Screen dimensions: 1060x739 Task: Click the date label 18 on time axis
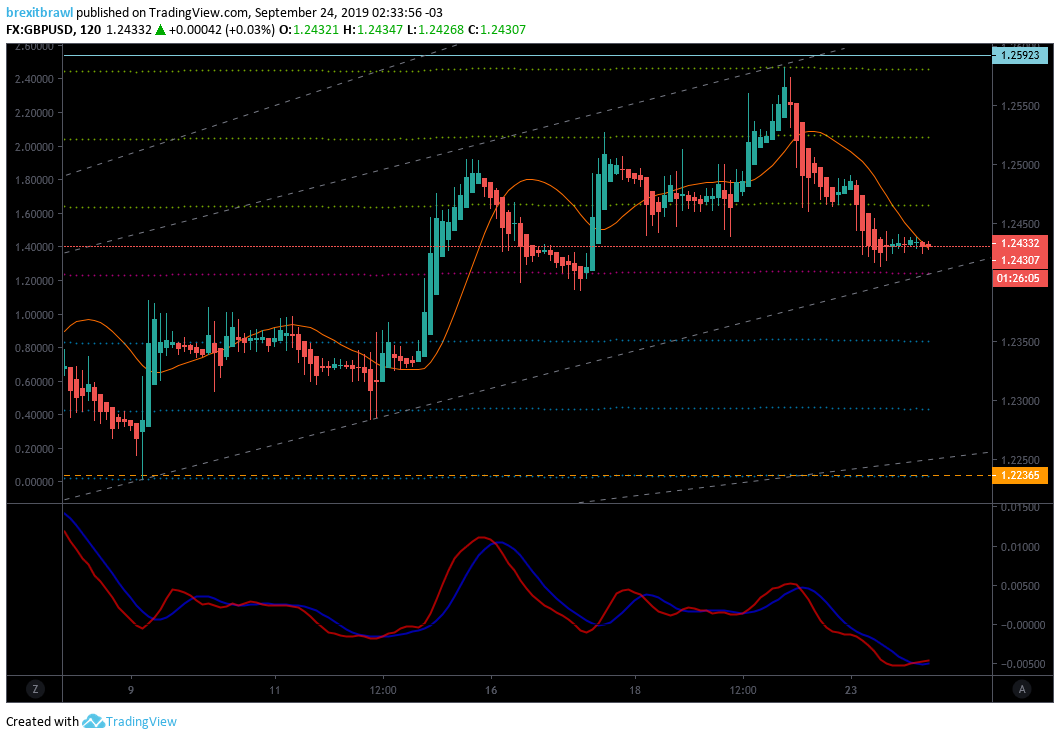click(635, 690)
